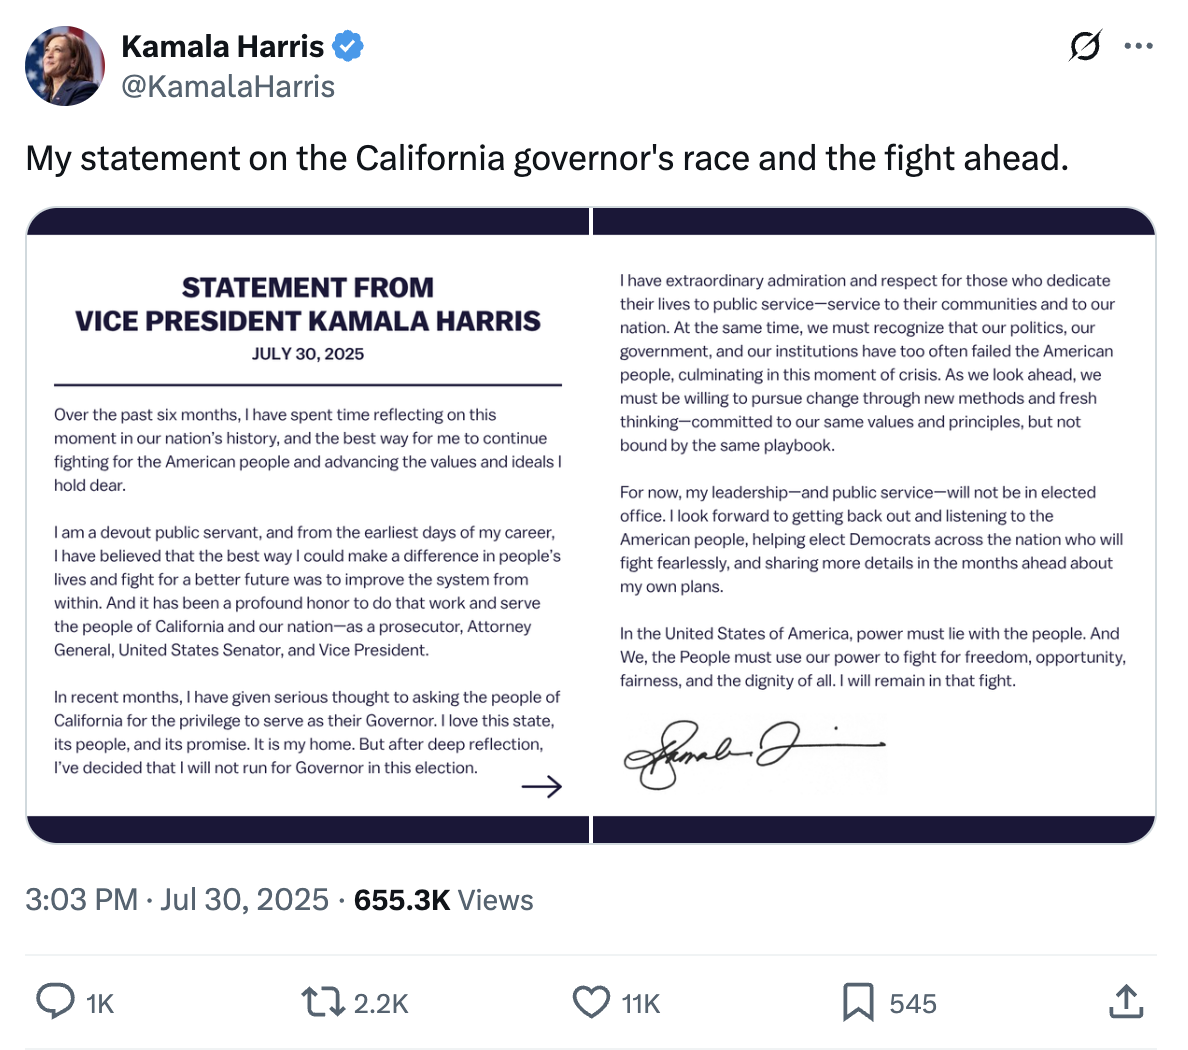Click the 2.2K reposts count
Viewport: 1188px width, 1050px height.
pyautogui.click(x=381, y=1004)
